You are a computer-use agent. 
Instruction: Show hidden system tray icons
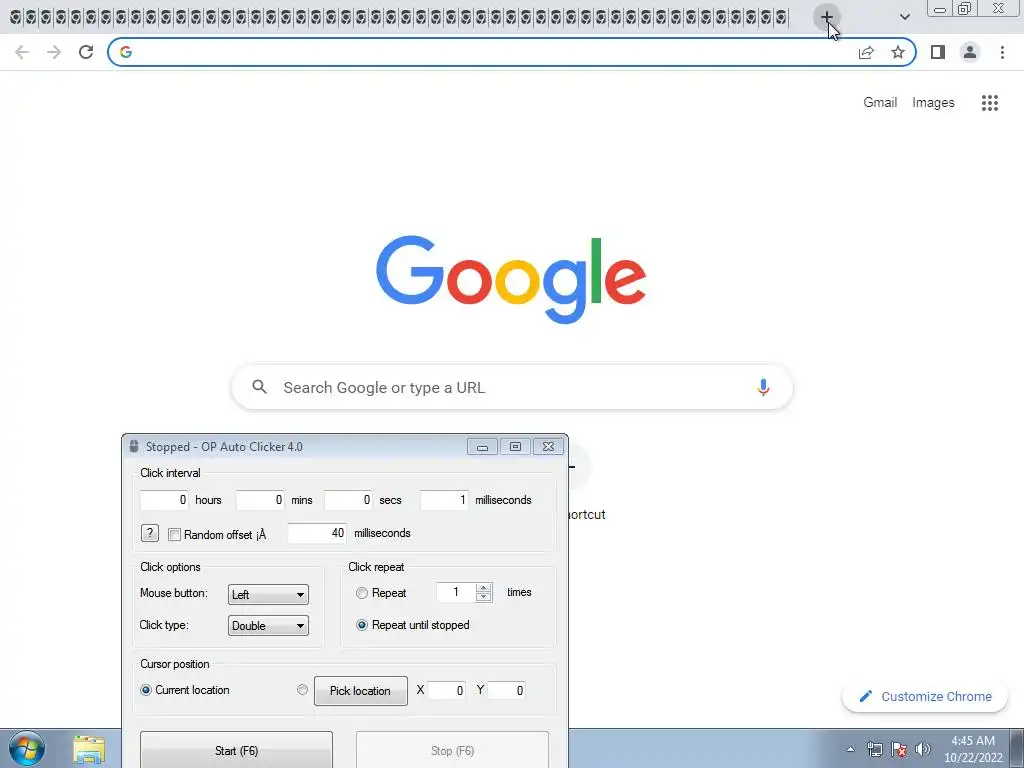[x=850, y=749]
